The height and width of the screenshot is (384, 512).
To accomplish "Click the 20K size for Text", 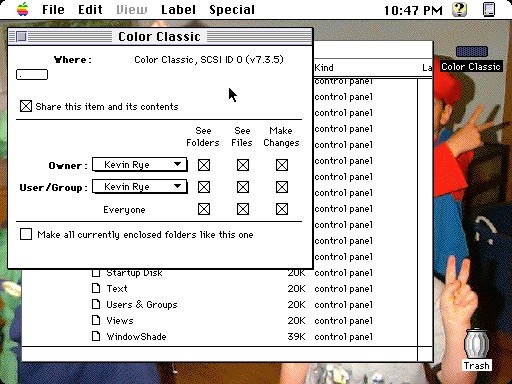I will [296, 288].
